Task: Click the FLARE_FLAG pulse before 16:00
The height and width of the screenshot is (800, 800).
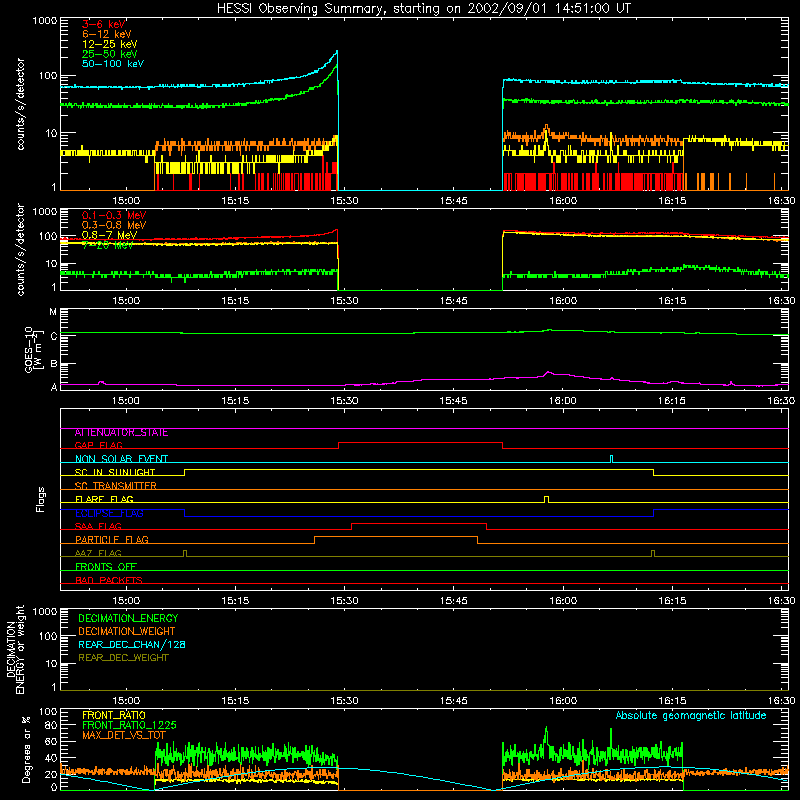Action: pyautogui.click(x=546, y=499)
